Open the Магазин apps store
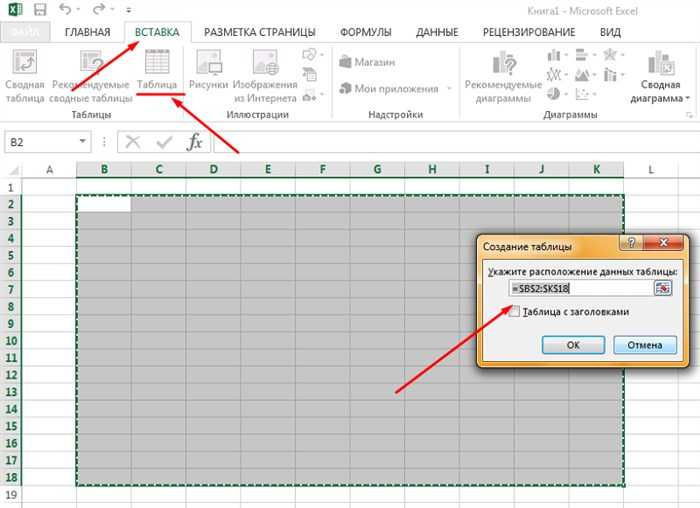Screen dimensions: 700x508 point(367,62)
